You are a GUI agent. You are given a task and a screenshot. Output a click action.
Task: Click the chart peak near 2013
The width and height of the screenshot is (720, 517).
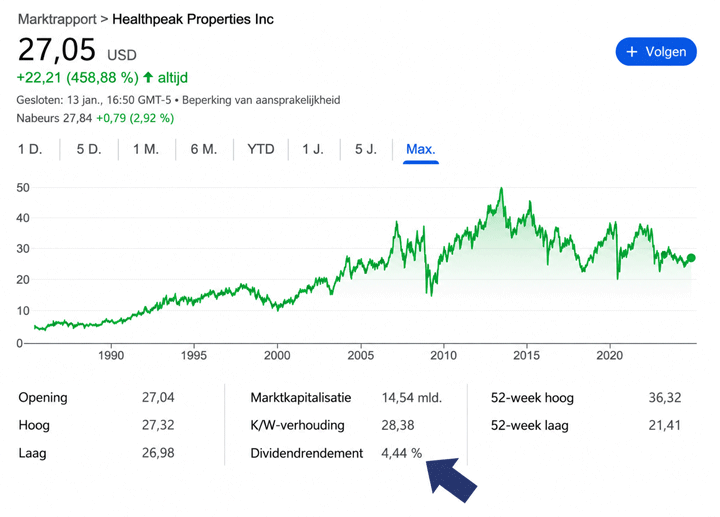pyautogui.click(x=501, y=188)
